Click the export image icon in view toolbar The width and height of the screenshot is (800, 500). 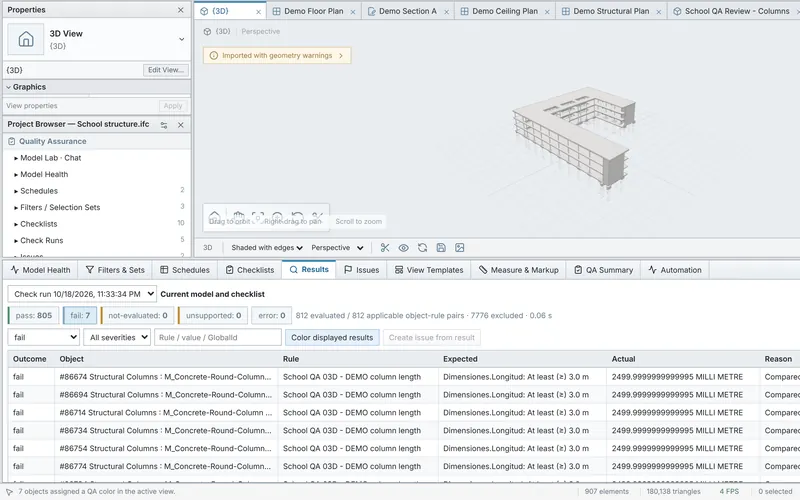tap(460, 247)
